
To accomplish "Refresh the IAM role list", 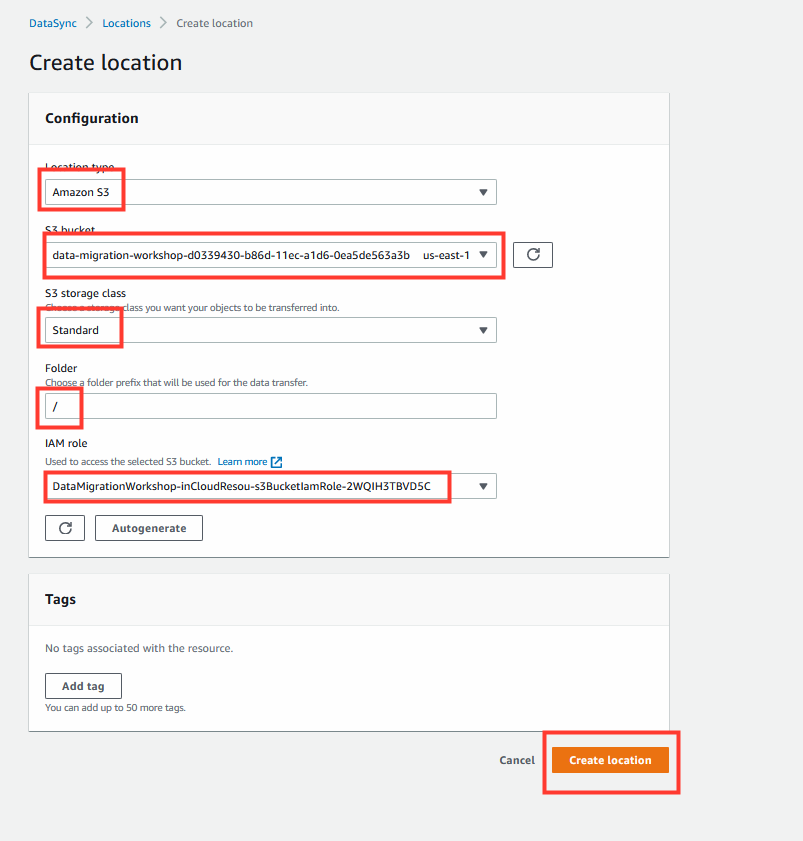I will click(65, 528).
